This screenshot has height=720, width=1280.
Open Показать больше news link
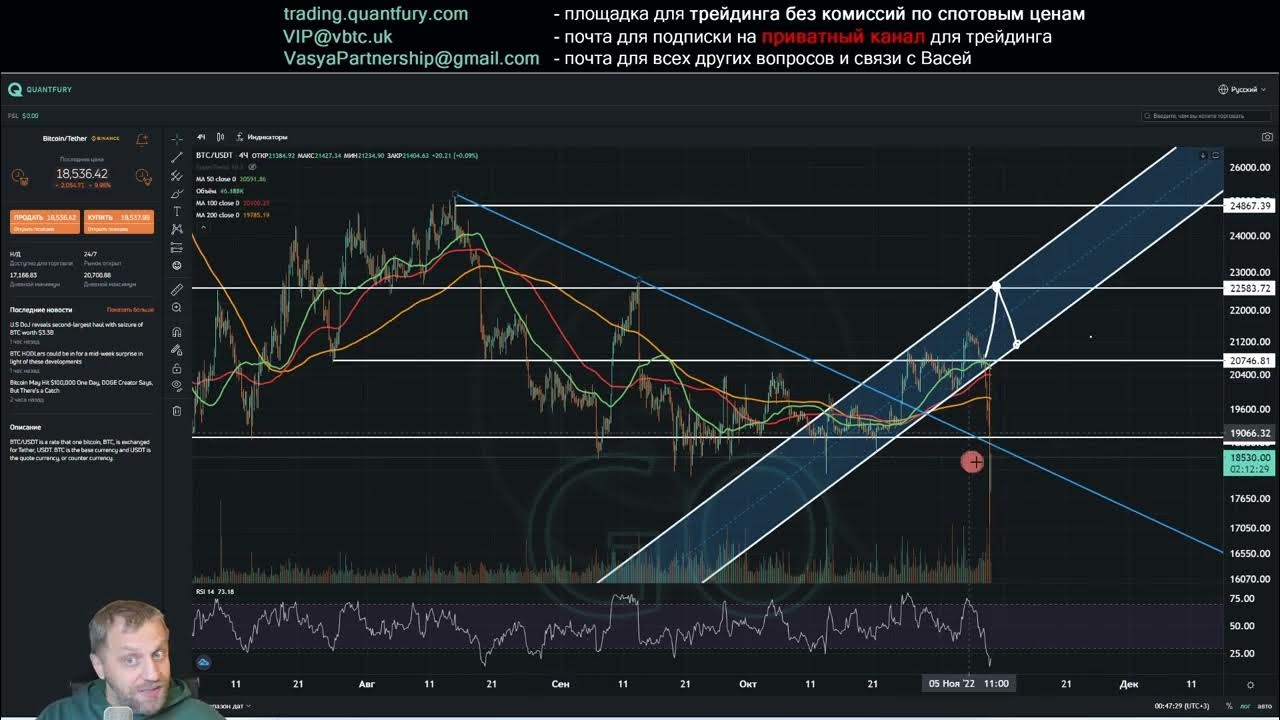coord(130,310)
